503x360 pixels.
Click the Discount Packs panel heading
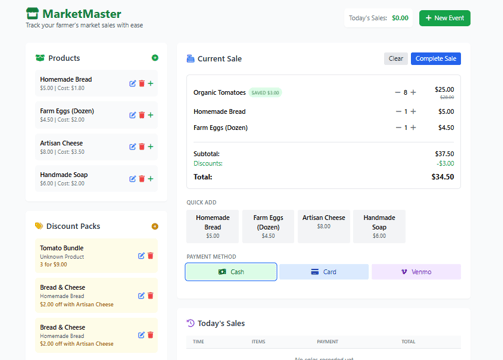(x=73, y=226)
